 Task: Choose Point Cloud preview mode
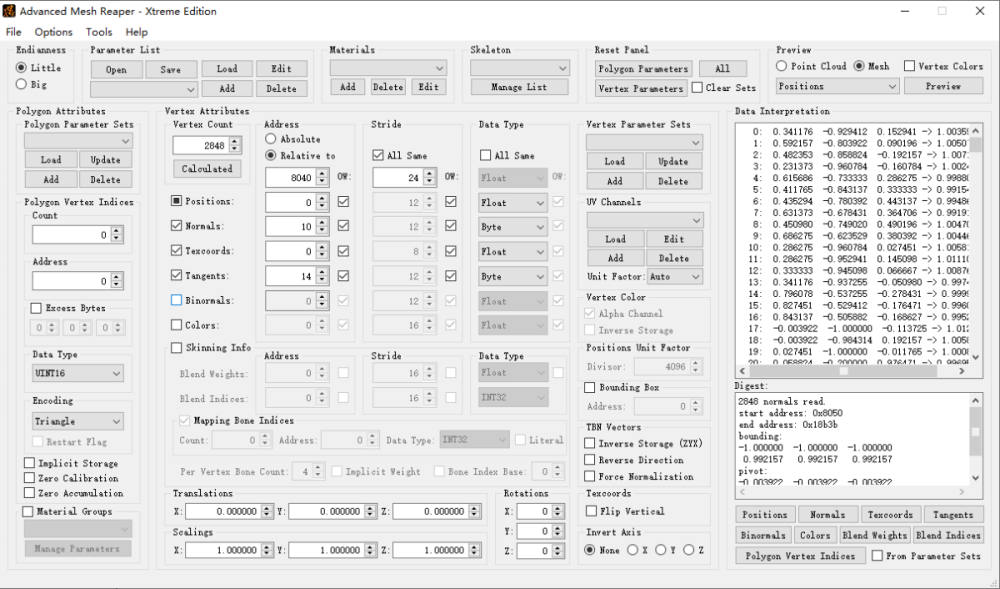(x=782, y=67)
